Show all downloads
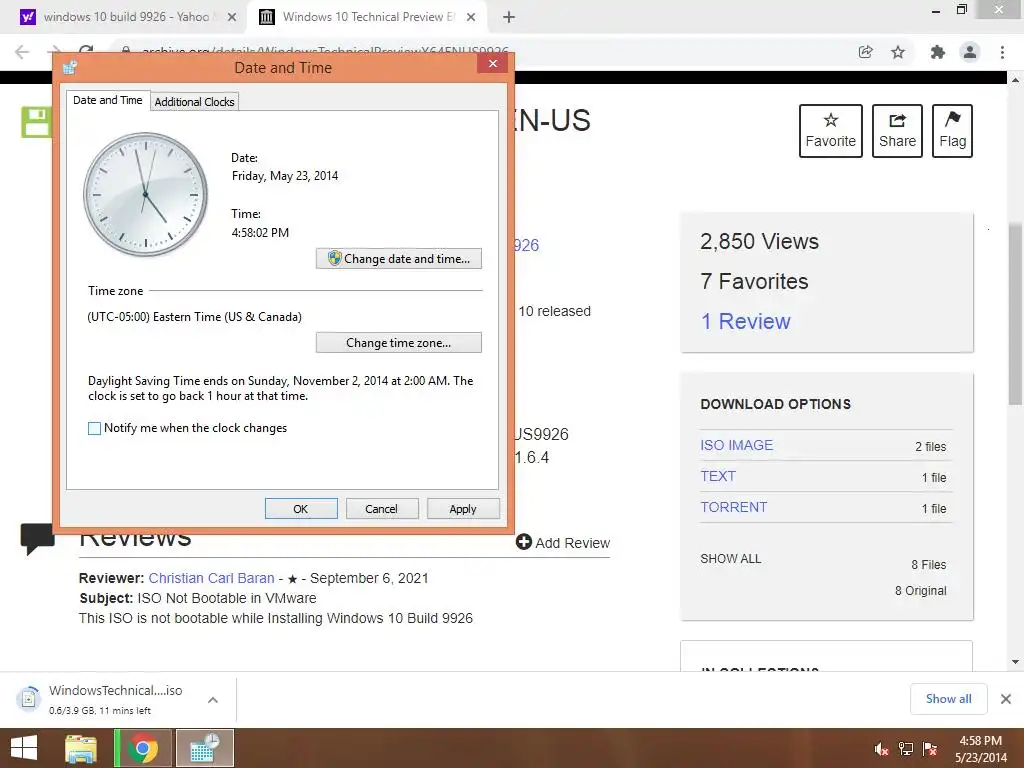The width and height of the screenshot is (1024, 768). tap(948, 699)
